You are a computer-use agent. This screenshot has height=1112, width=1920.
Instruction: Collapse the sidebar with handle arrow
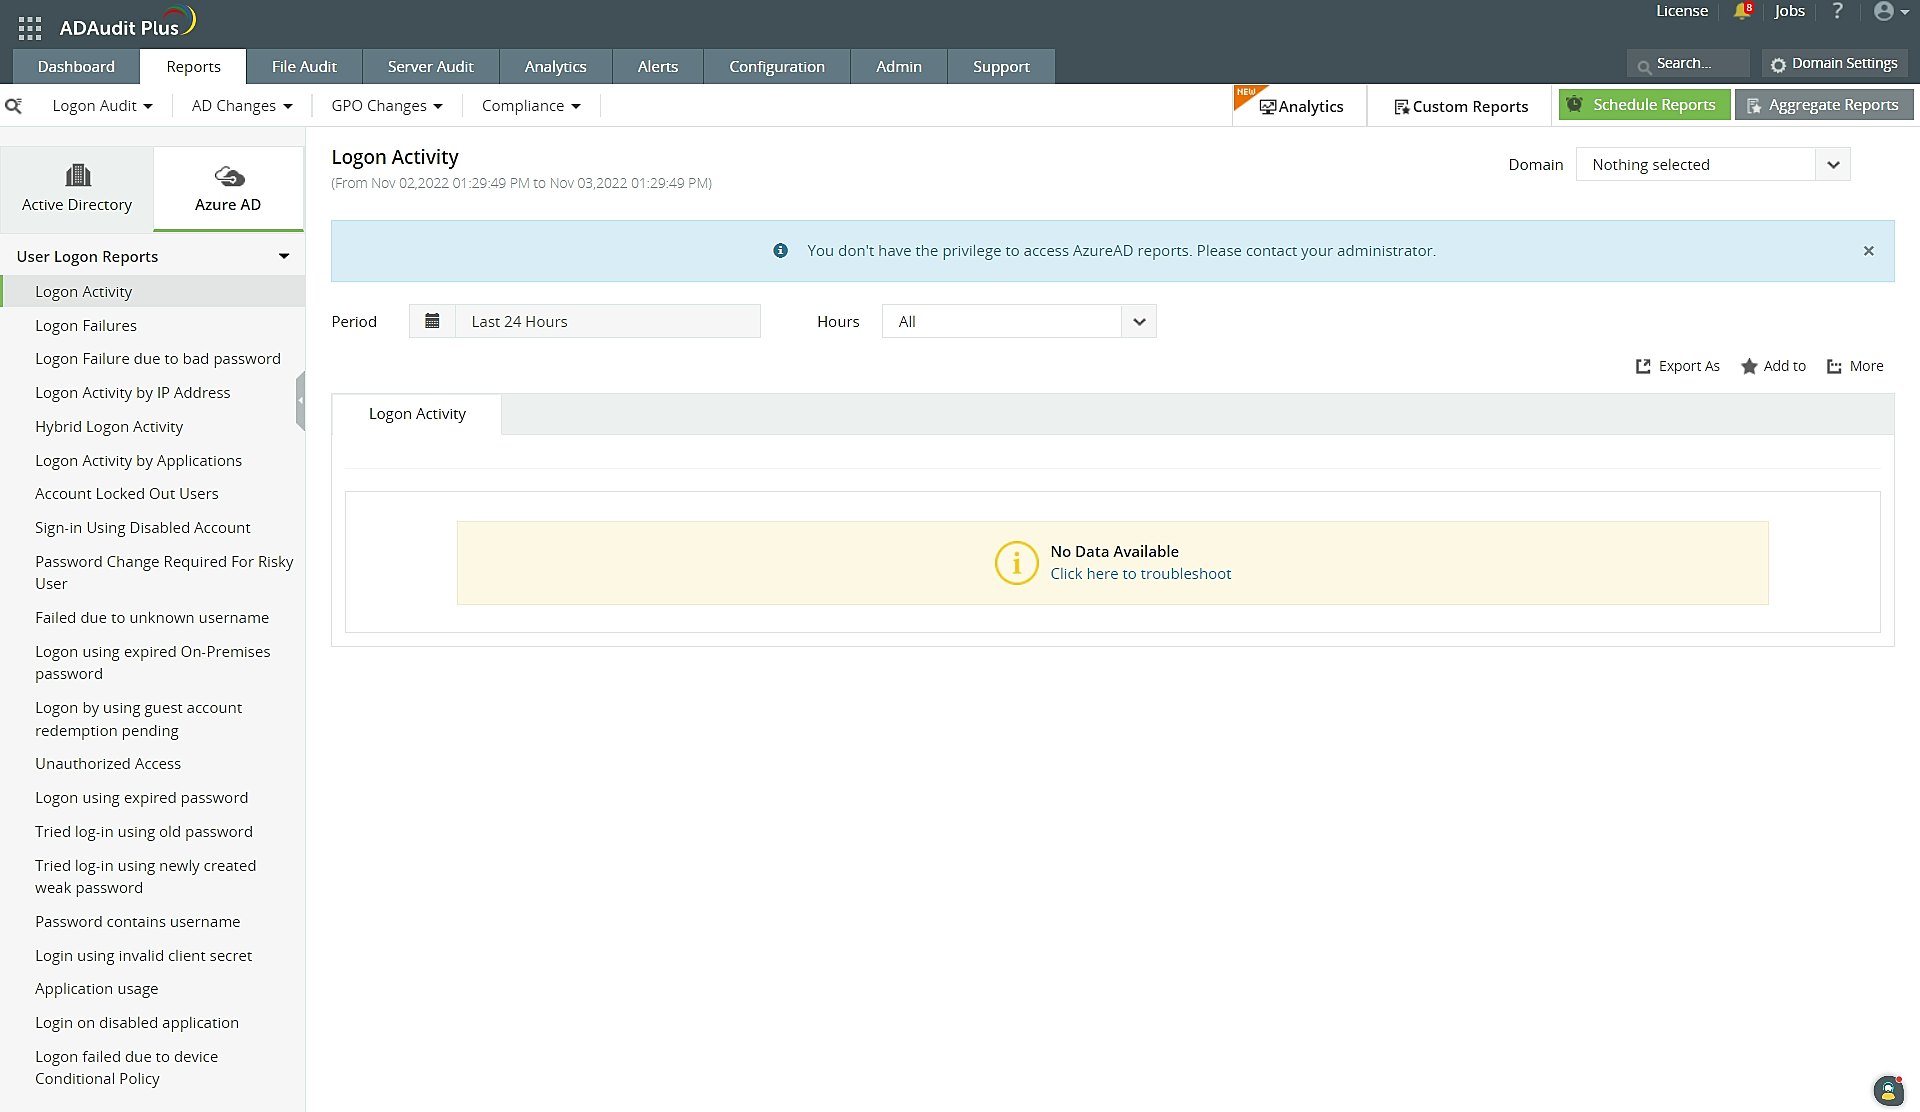click(x=300, y=400)
